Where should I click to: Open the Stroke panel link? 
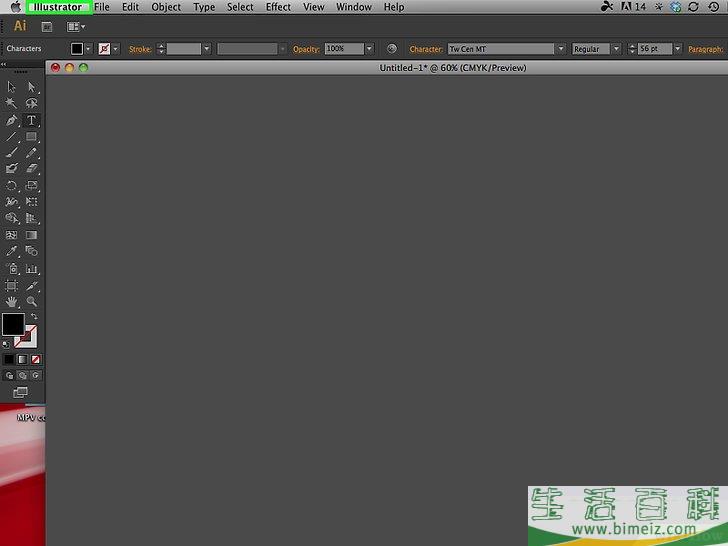140,49
